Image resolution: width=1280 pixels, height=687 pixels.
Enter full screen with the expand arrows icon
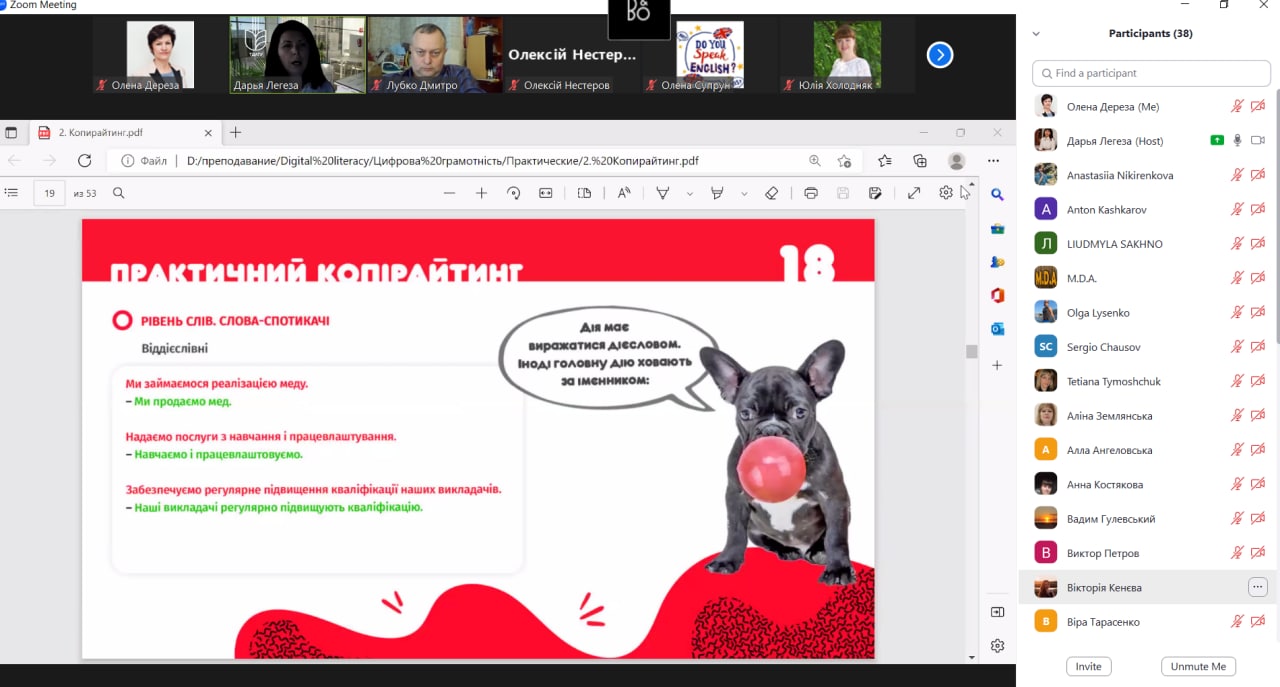tap(914, 193)
